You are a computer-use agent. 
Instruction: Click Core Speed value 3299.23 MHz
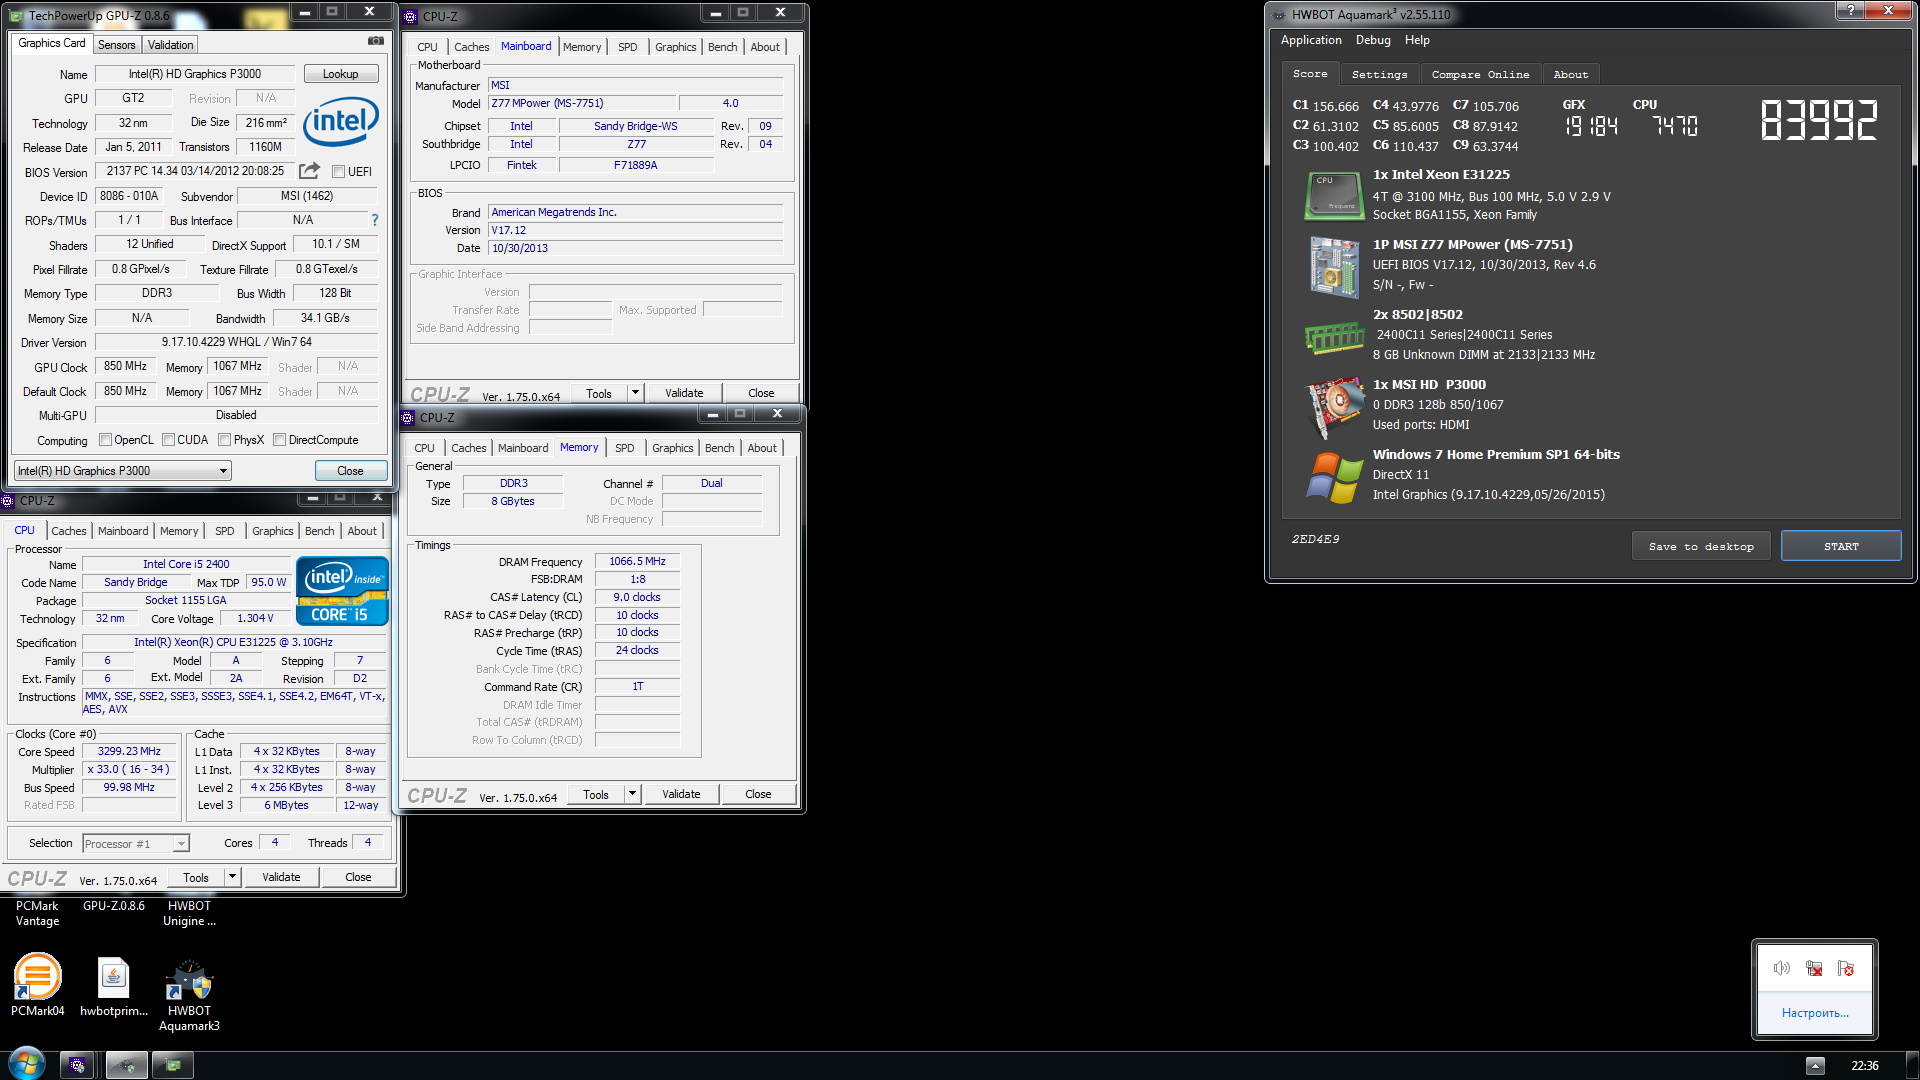click(x=129, y=751)
